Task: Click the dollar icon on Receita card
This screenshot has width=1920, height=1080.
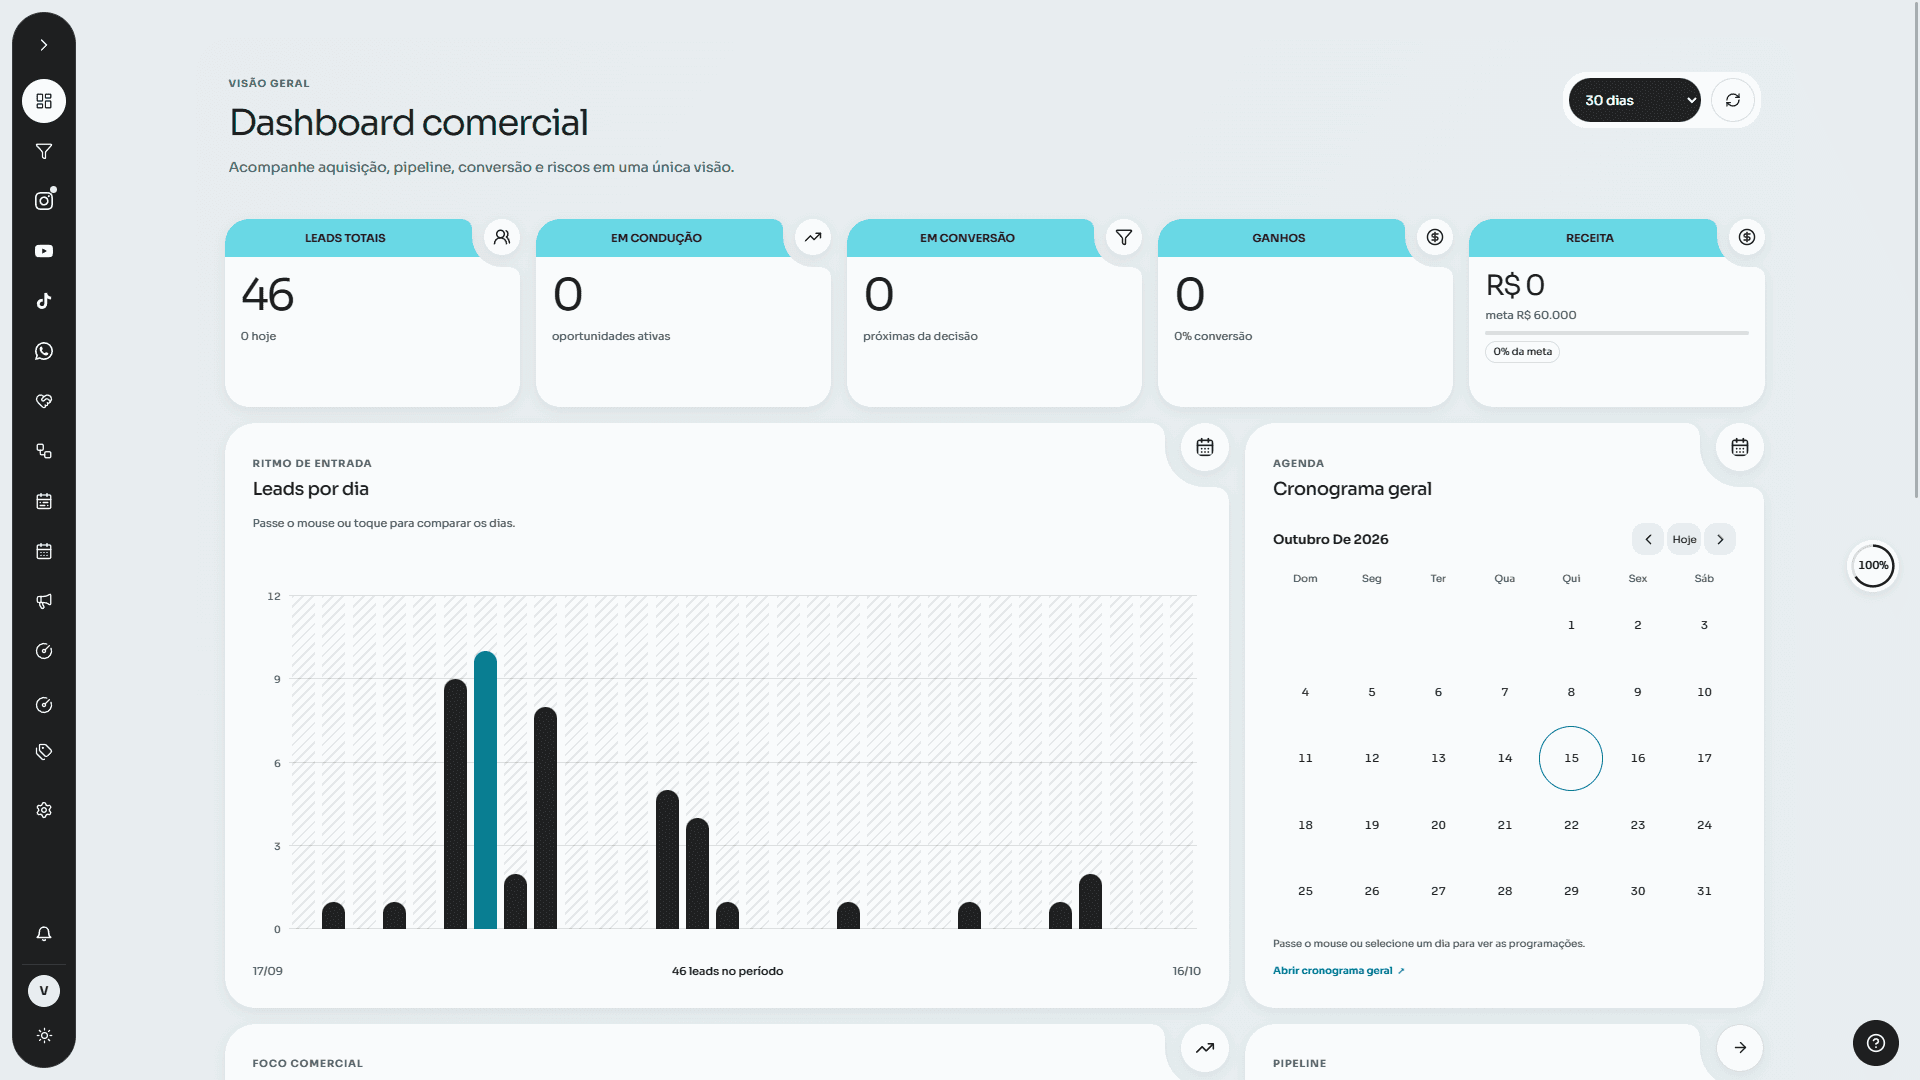Action: pos(1747,237)
